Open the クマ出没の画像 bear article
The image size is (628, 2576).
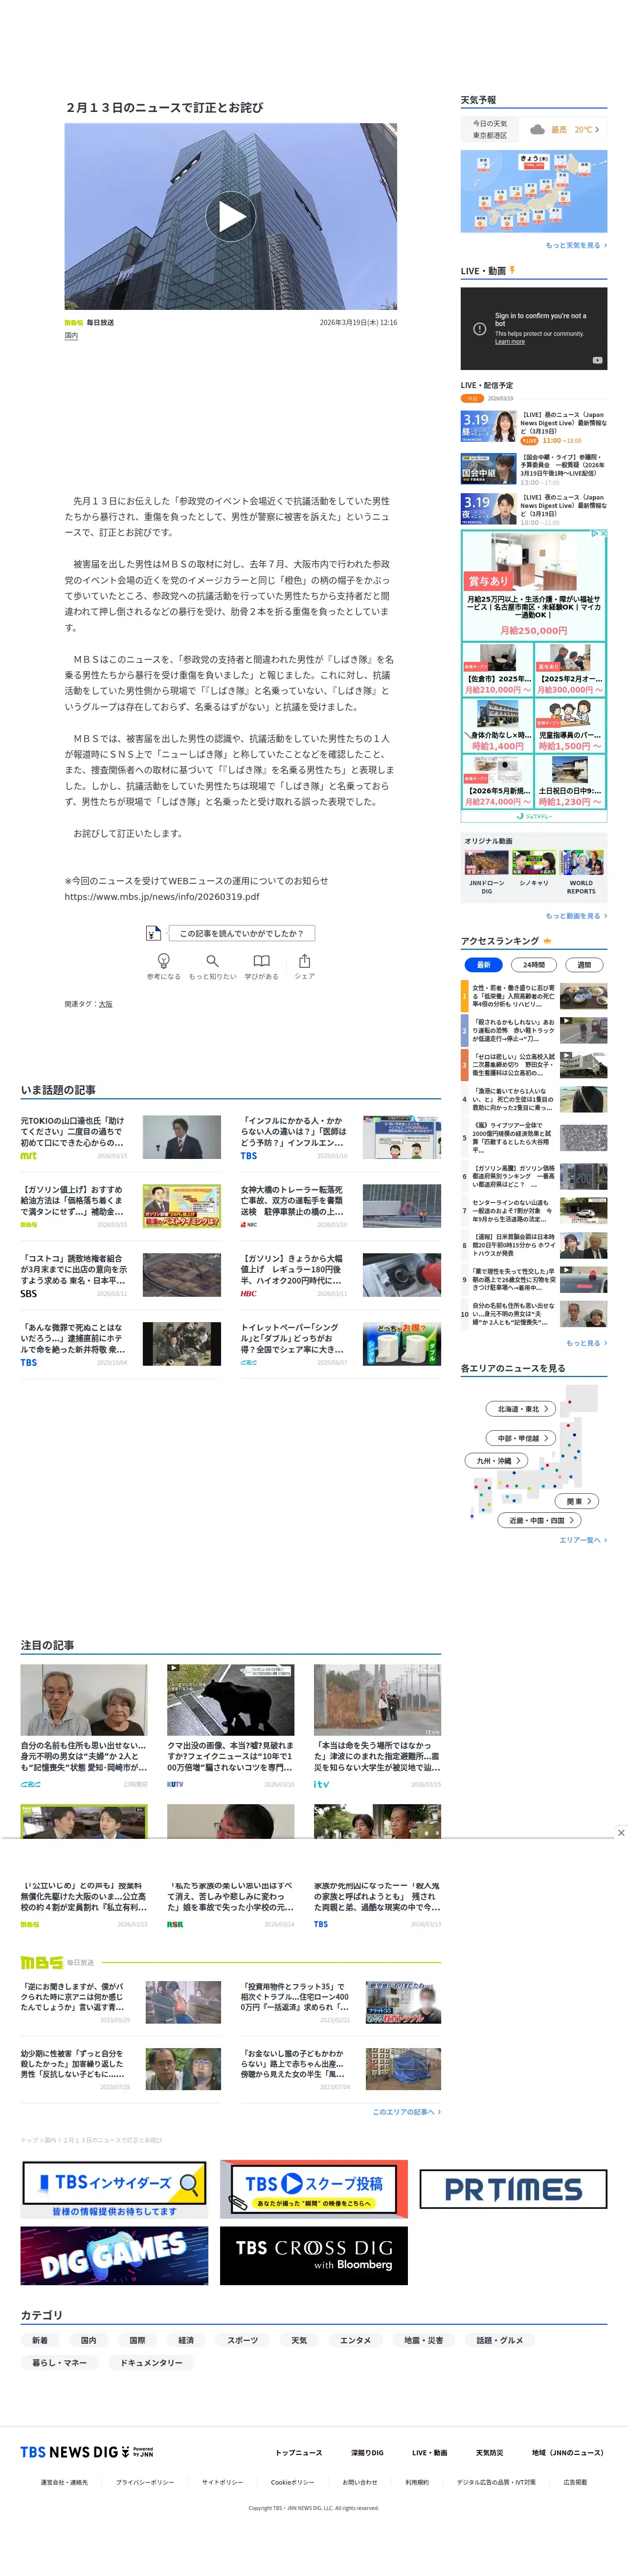(230, 1727)
